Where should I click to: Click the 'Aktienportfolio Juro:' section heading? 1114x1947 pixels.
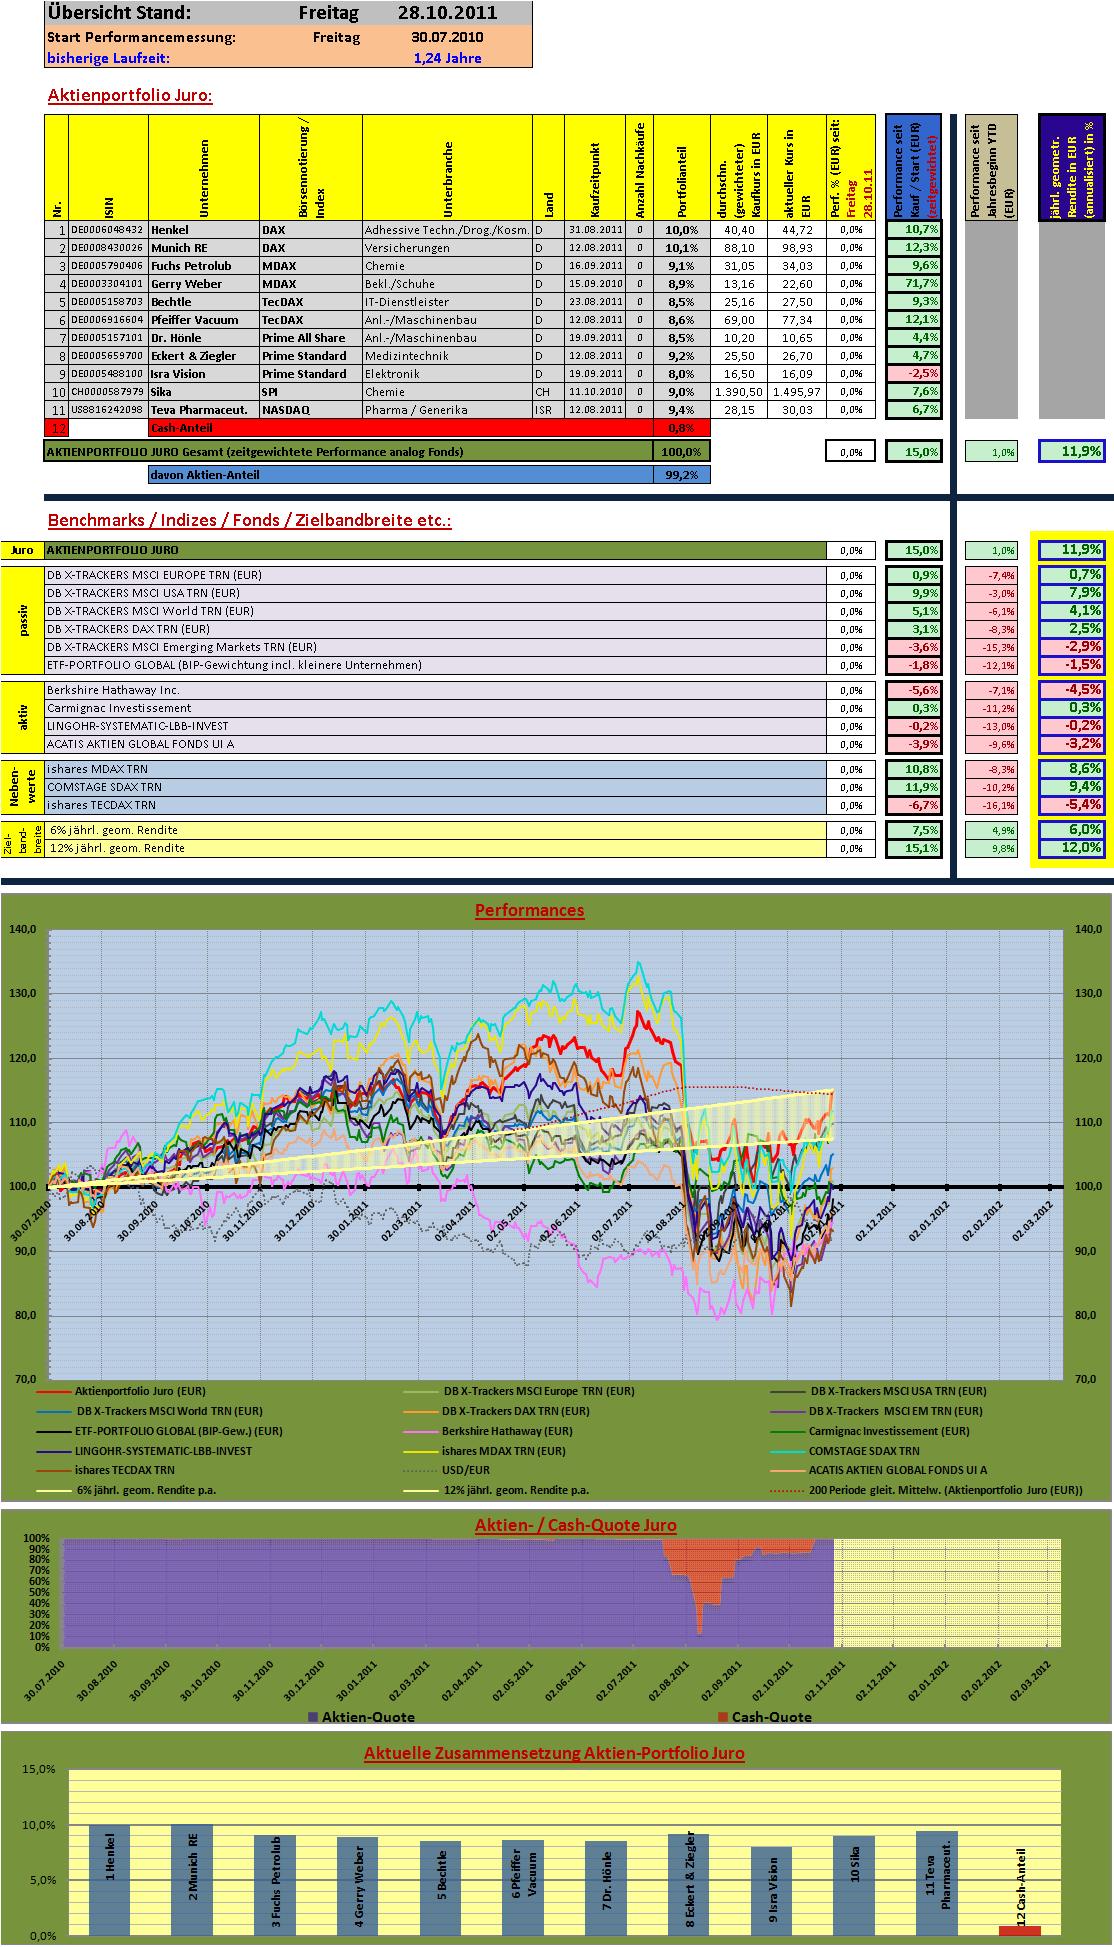(x=130, y=96)
